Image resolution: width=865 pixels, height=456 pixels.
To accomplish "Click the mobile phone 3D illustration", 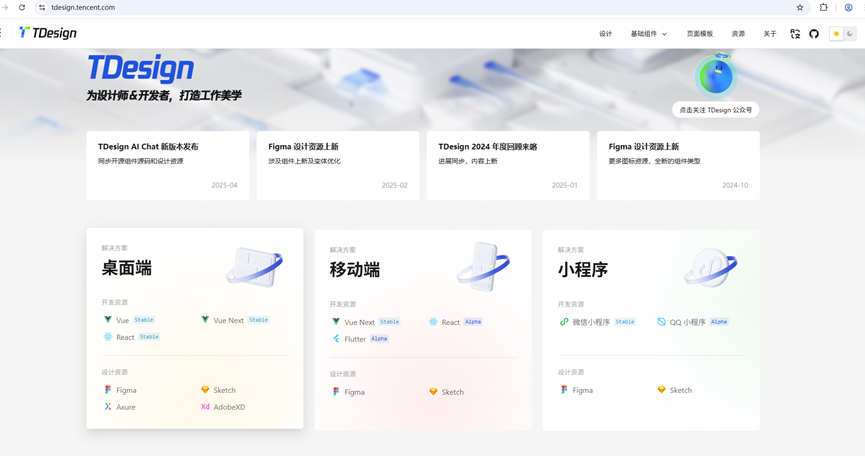I will point(483,267).
